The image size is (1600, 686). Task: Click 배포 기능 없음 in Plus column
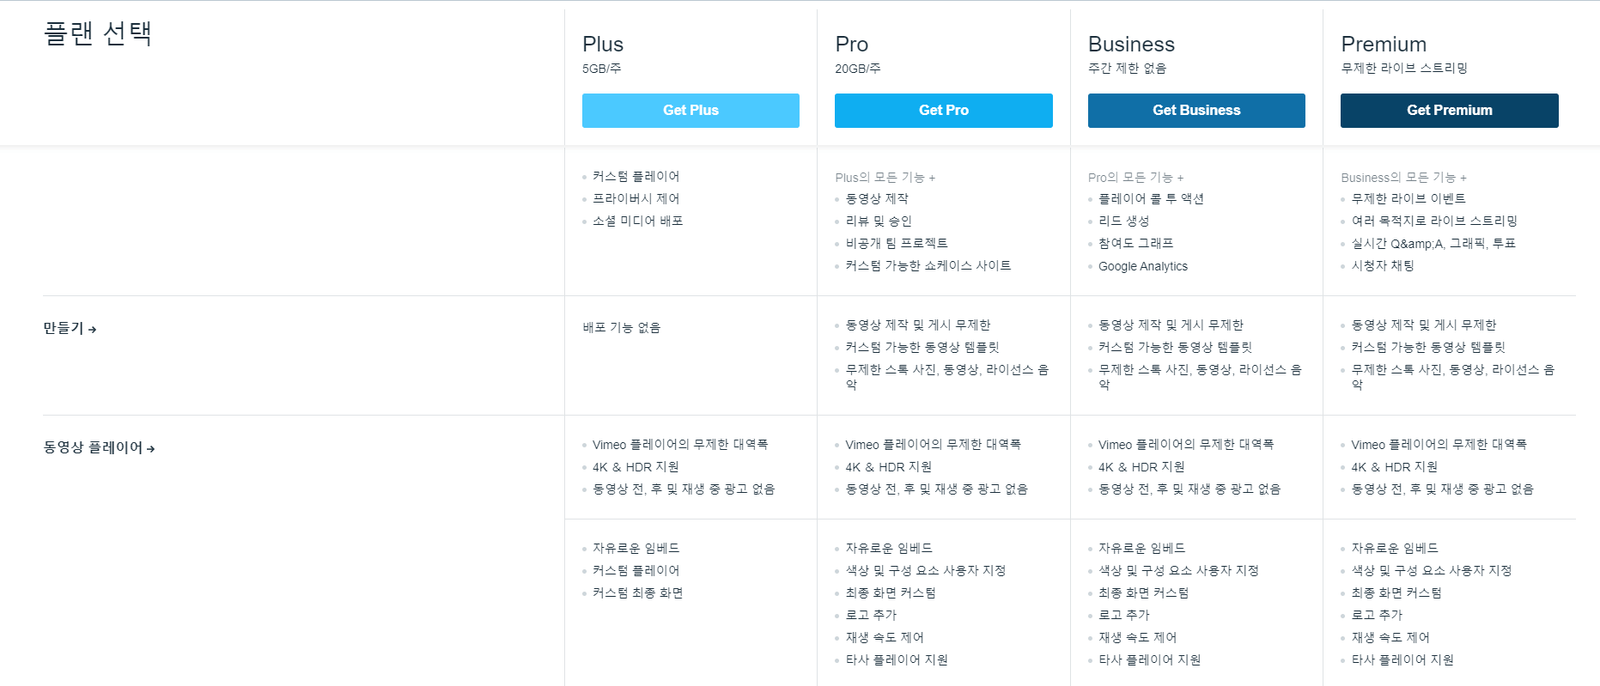pyautogui.click(x=621, y=327)
